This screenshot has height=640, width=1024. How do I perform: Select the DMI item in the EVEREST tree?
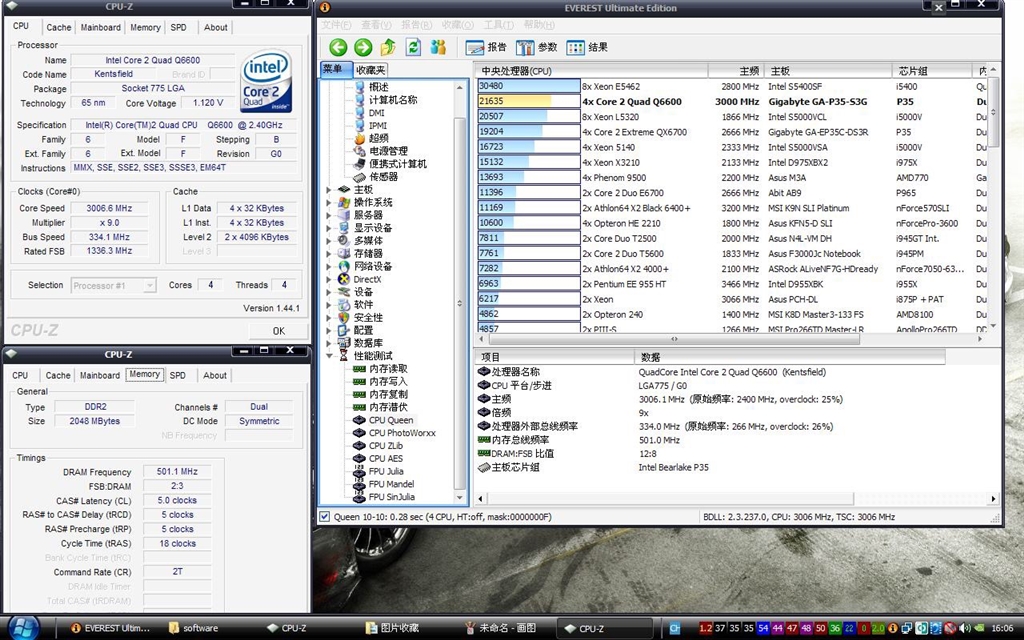point(377,113)
